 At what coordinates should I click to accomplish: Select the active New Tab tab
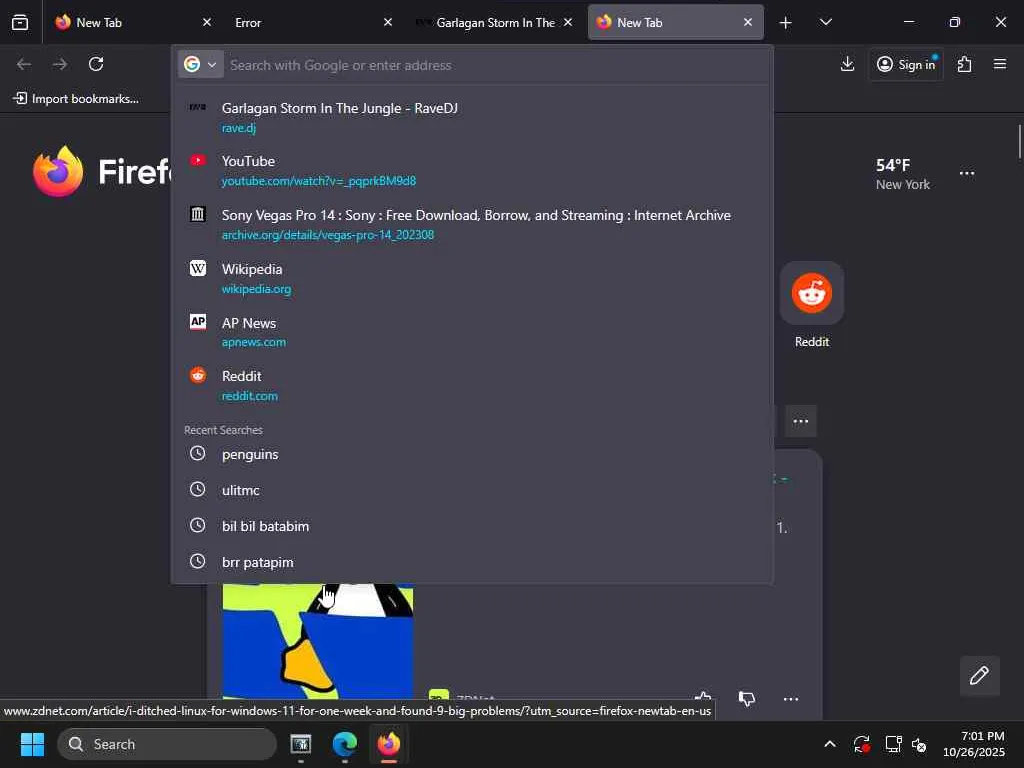coord(675,22)
